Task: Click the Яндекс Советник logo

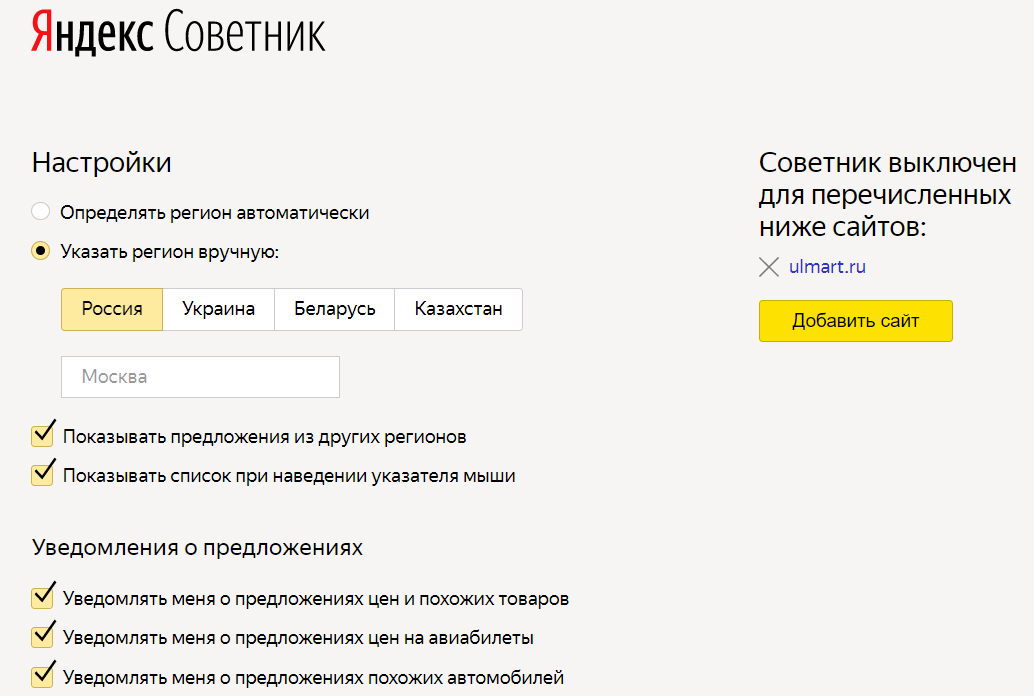Action: [x=178, y=32]
